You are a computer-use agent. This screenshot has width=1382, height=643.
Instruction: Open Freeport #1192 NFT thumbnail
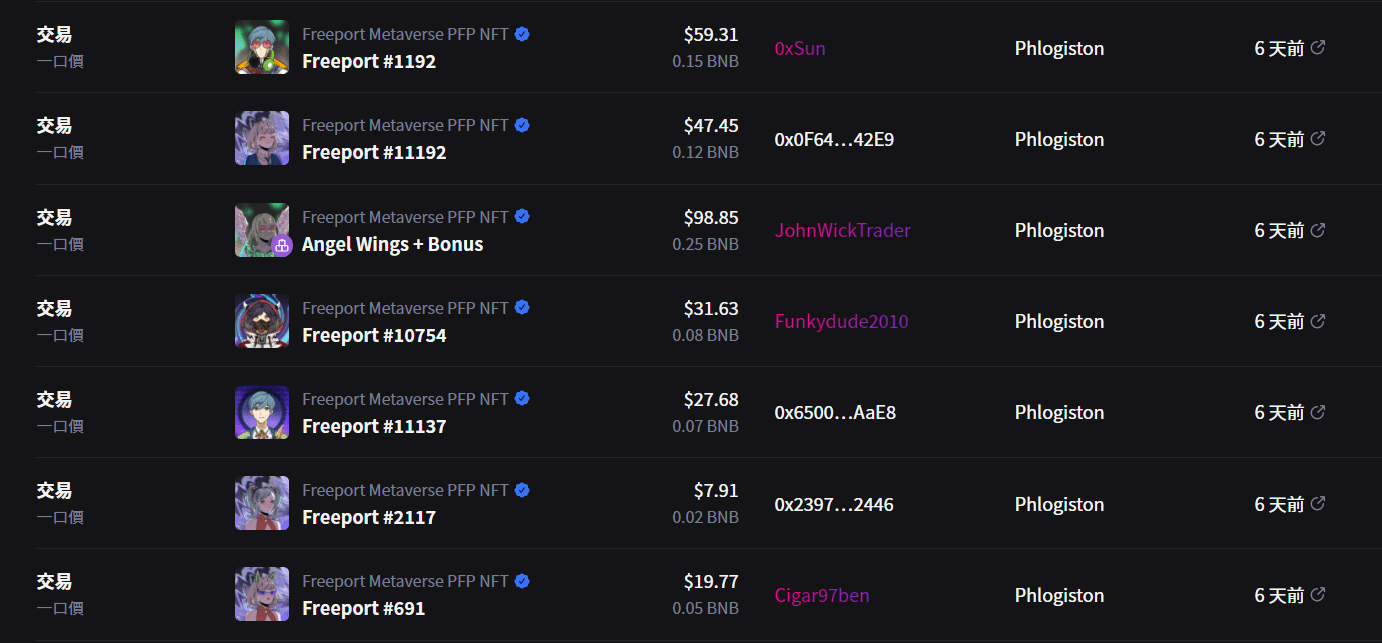click(x=262, y=47)
